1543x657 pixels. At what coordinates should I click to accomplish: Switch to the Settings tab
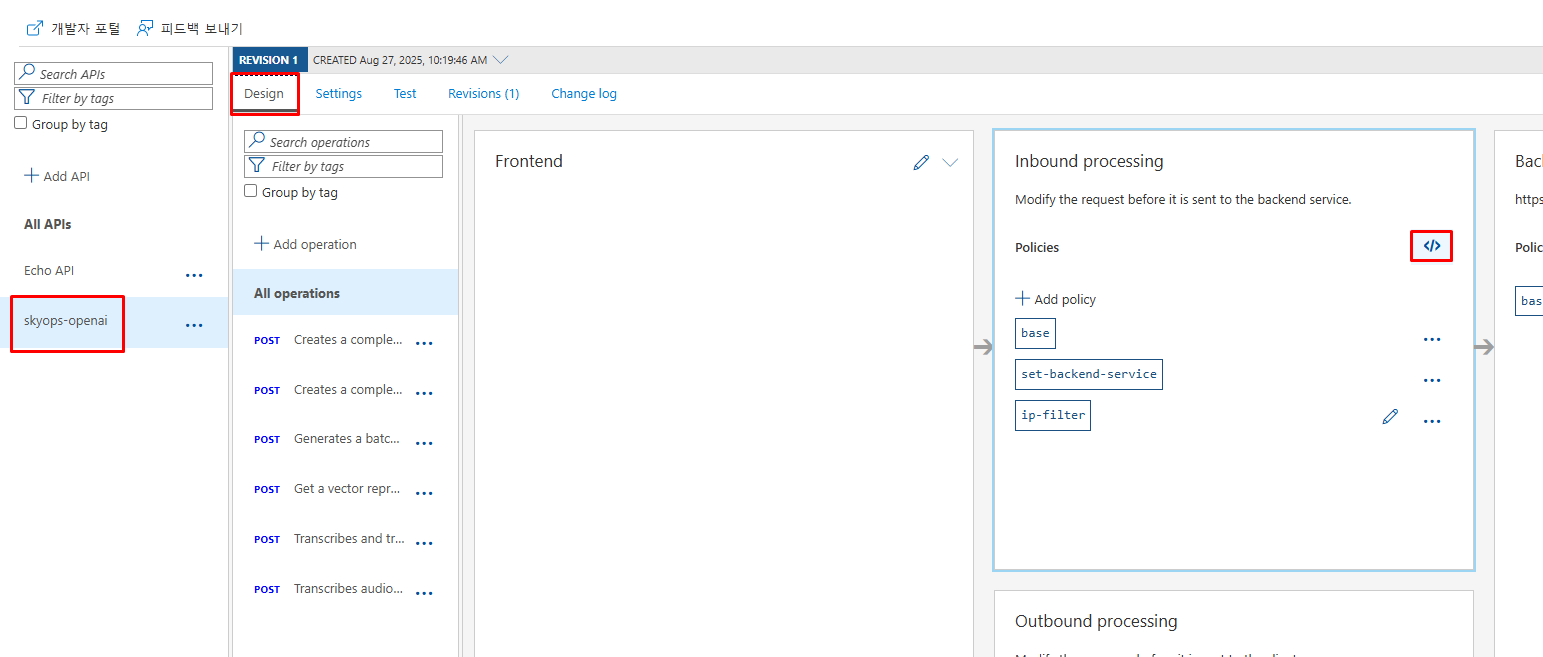[338, 93]
